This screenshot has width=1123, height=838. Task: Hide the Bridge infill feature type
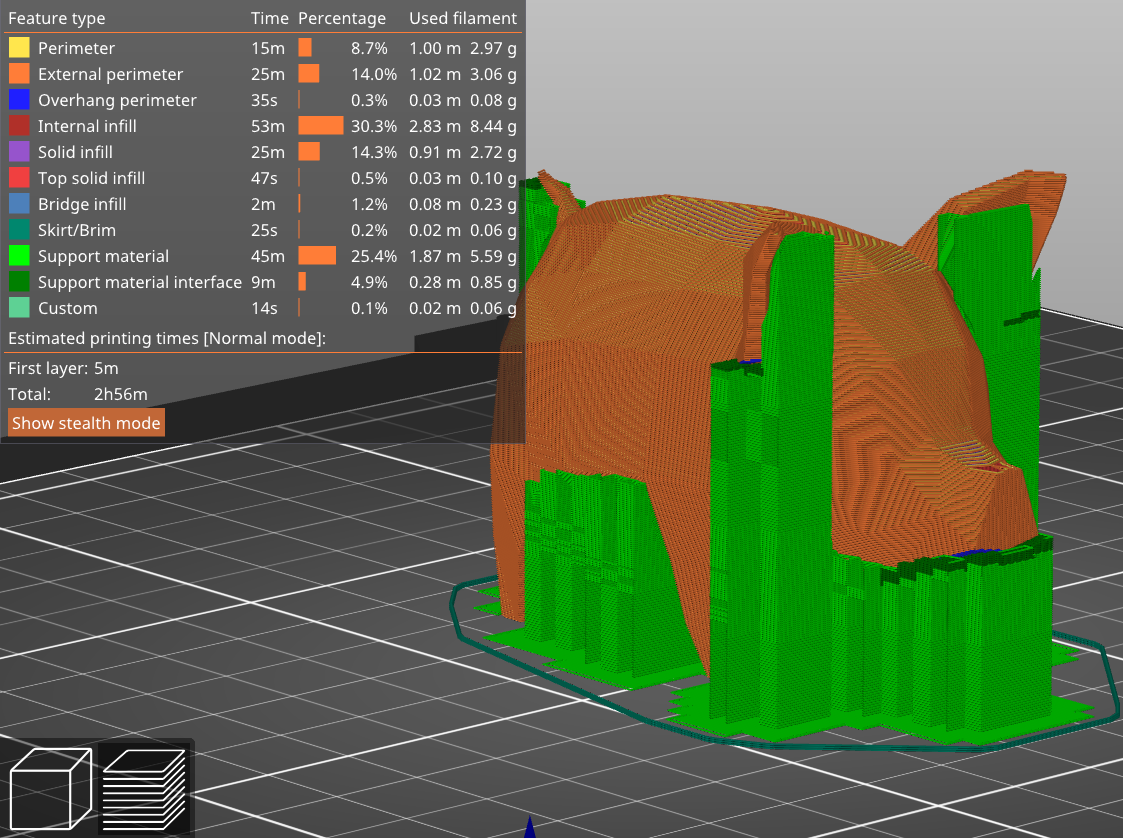pos(82,204)
